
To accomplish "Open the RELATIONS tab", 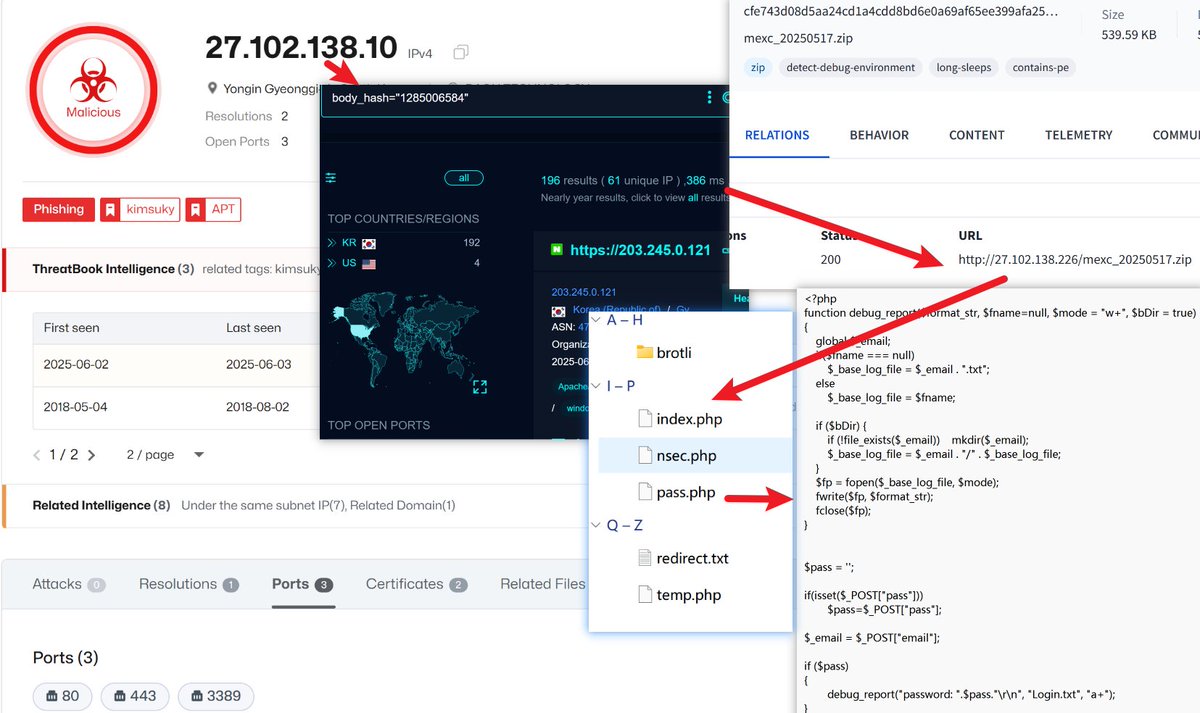I will (777, 135).
